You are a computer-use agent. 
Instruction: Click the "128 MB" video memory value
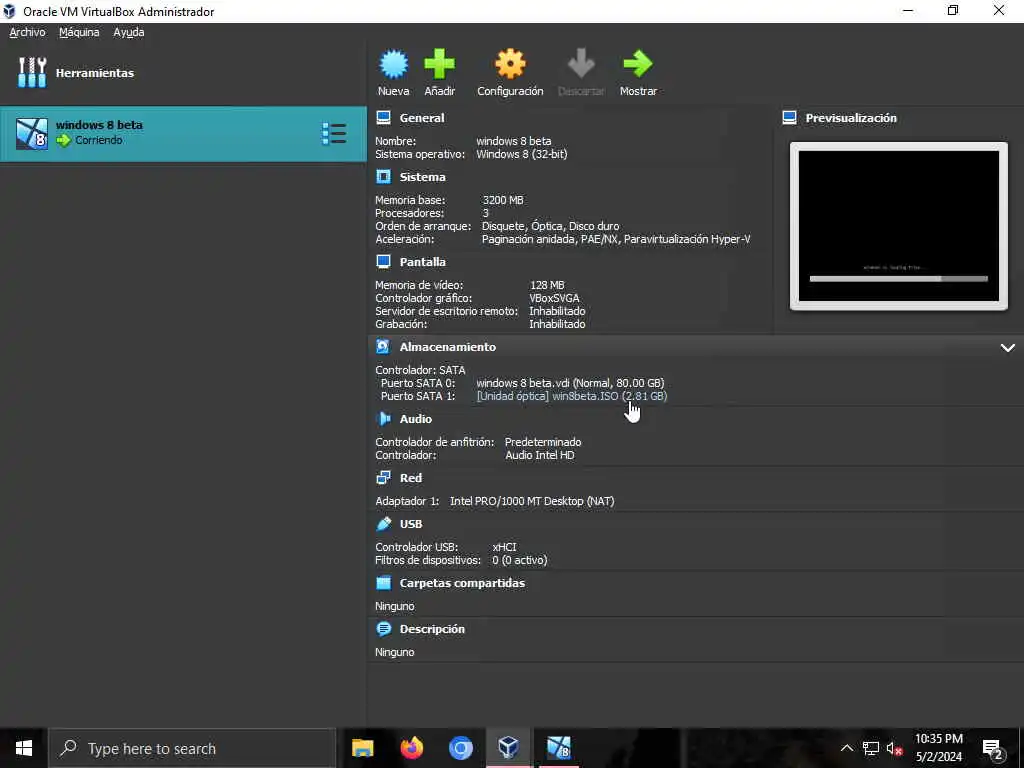coord(547,285)
